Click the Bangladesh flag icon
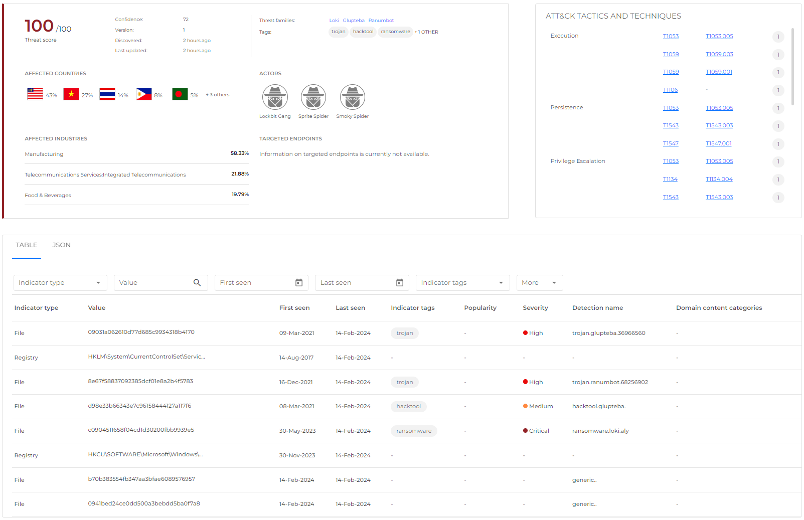 pyautogui.click(x=179, y=94)
